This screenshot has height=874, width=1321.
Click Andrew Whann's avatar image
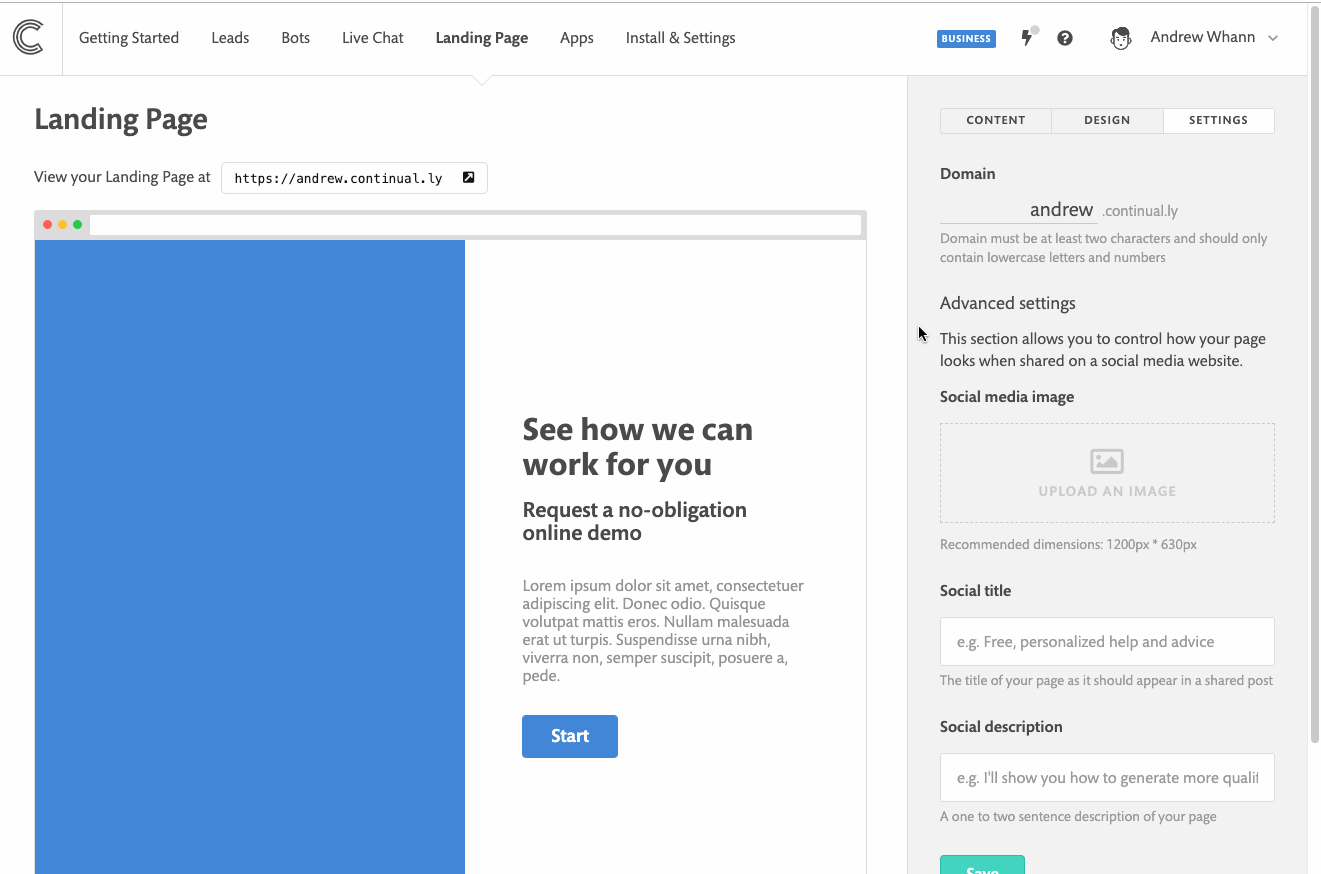(1120, 38)
